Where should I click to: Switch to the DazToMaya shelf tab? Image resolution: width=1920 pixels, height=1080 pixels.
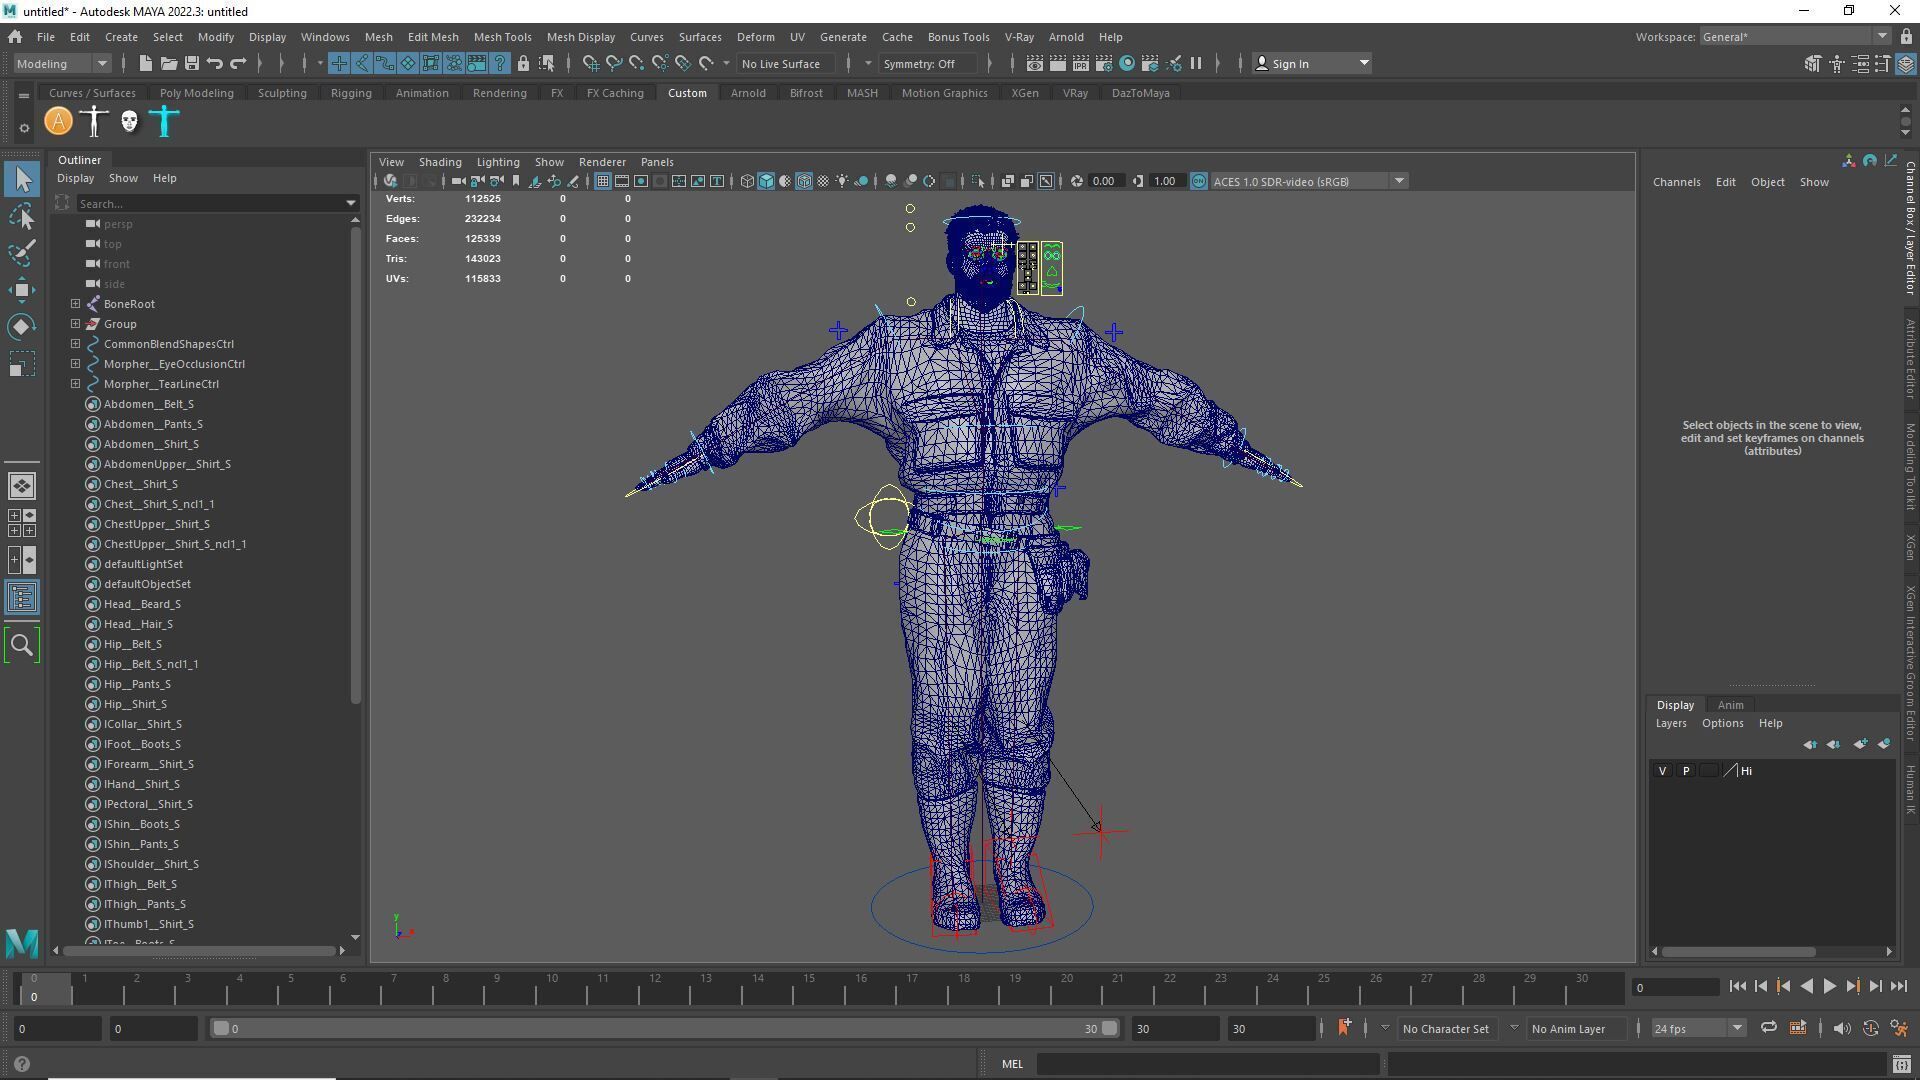1140,93
